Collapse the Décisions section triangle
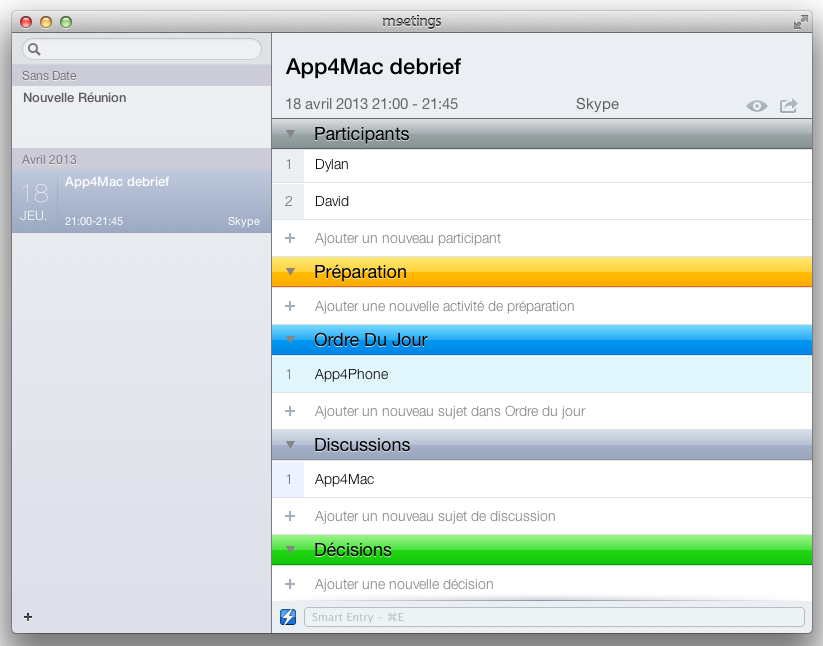The image size is (823, 646). 290,550
